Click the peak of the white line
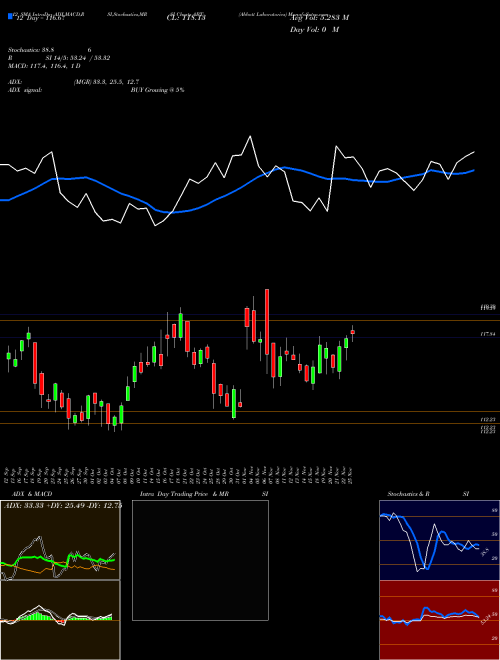500x660 pixels. [x=250, y=136]
